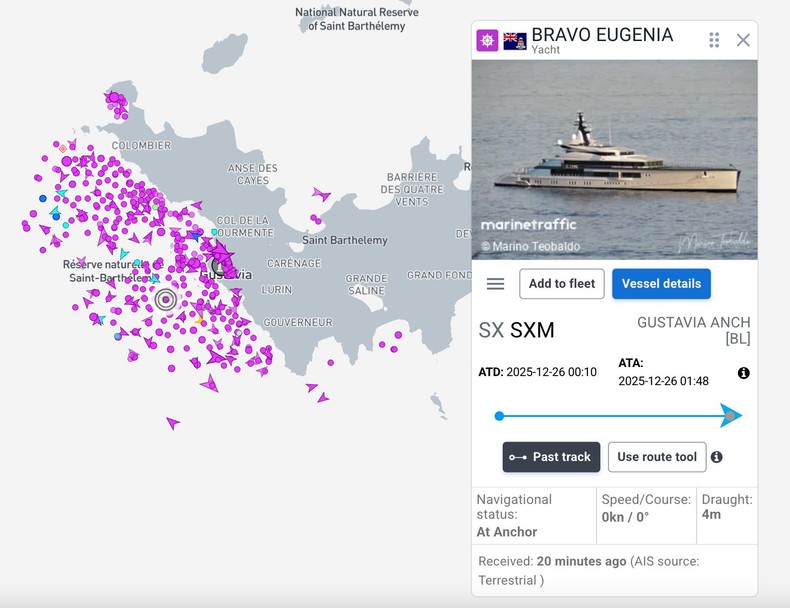Open the BRAVO EUGENIA yacht photo
Image resolution: width=790 pixels, height=608 pixels.
614,160
